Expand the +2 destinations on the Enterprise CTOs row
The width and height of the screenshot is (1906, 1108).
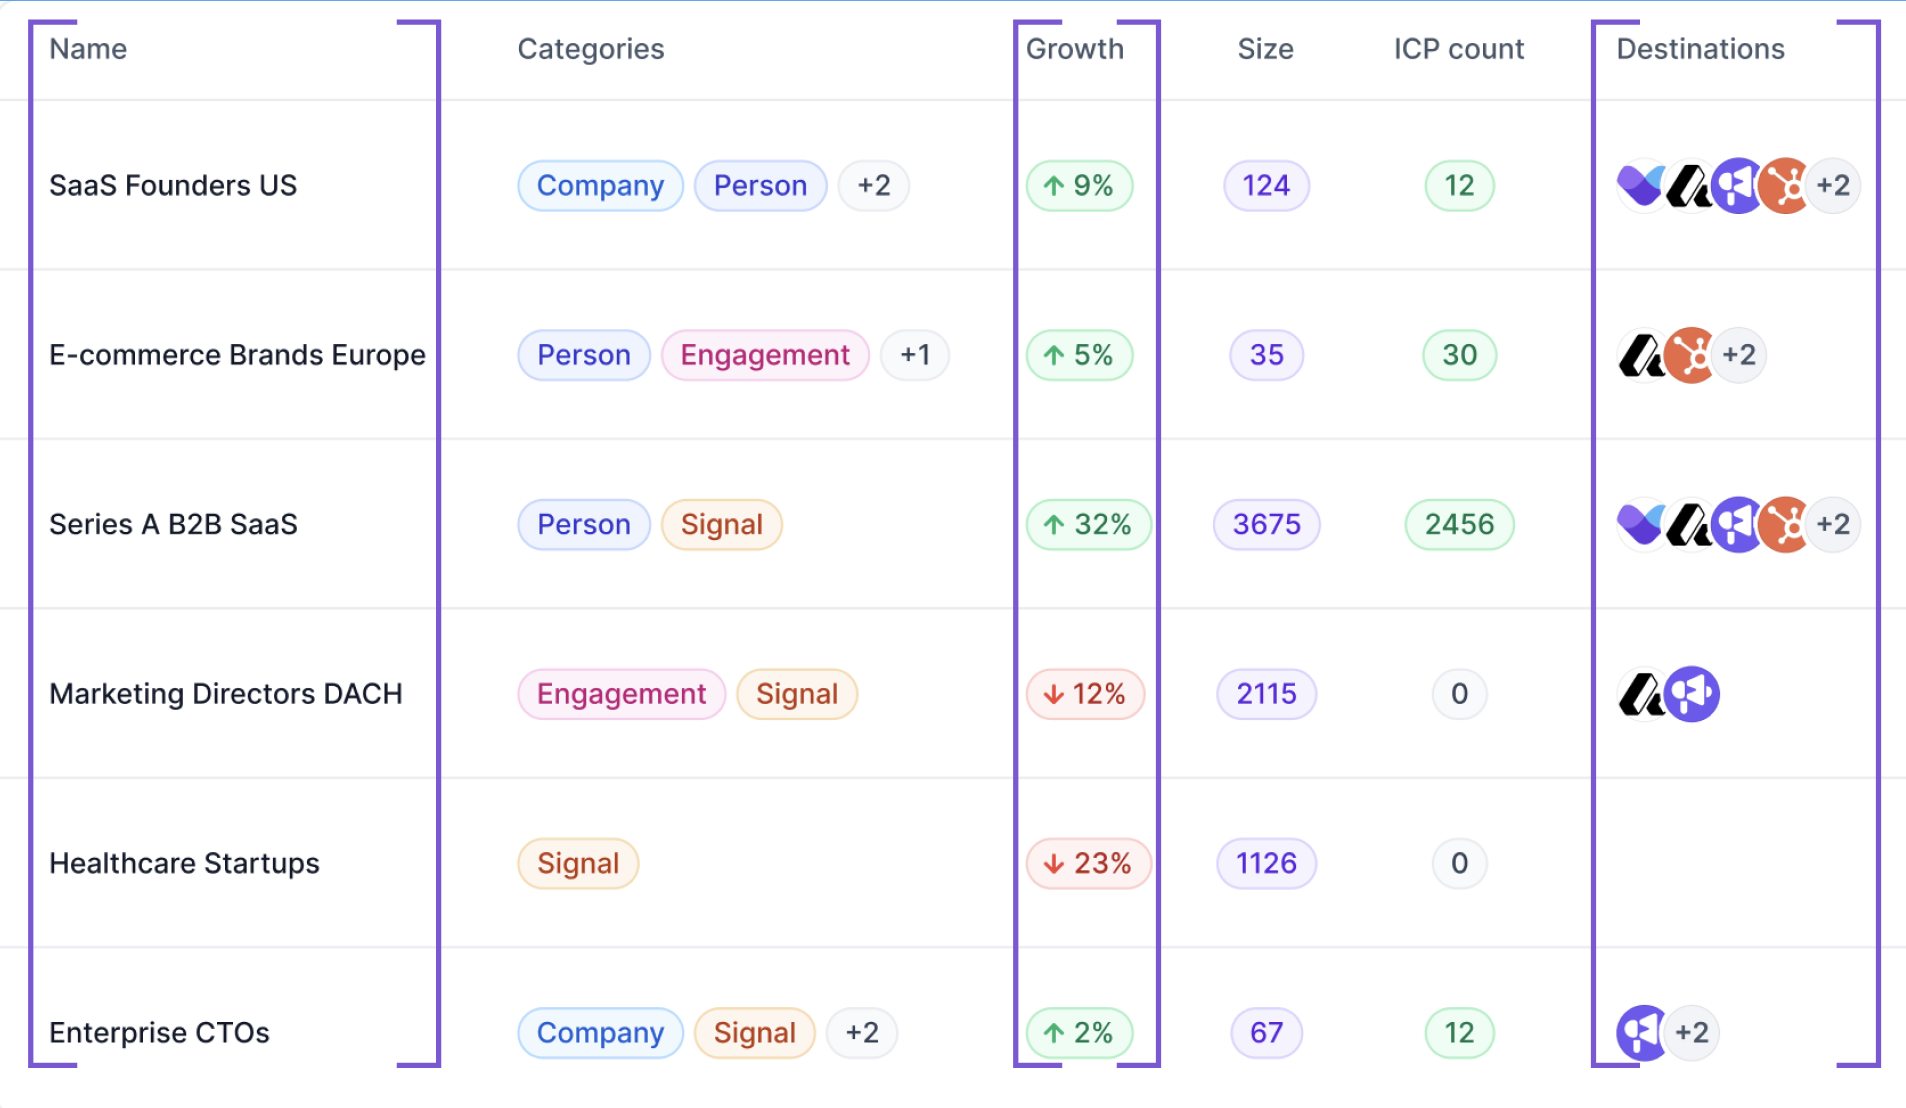point(1692,1033)
